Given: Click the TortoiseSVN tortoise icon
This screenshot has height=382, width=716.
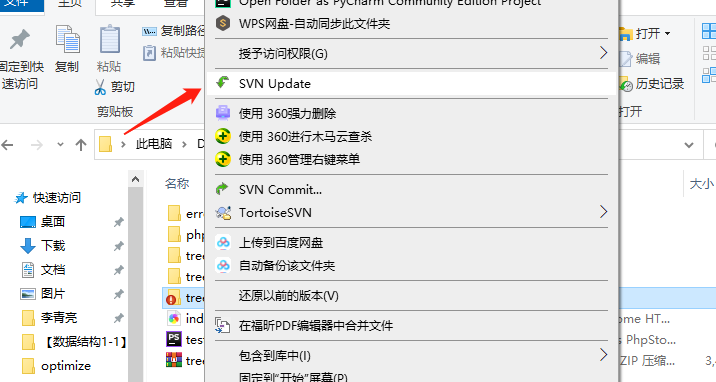Looking at the screenshot, I should click(223, 212).
